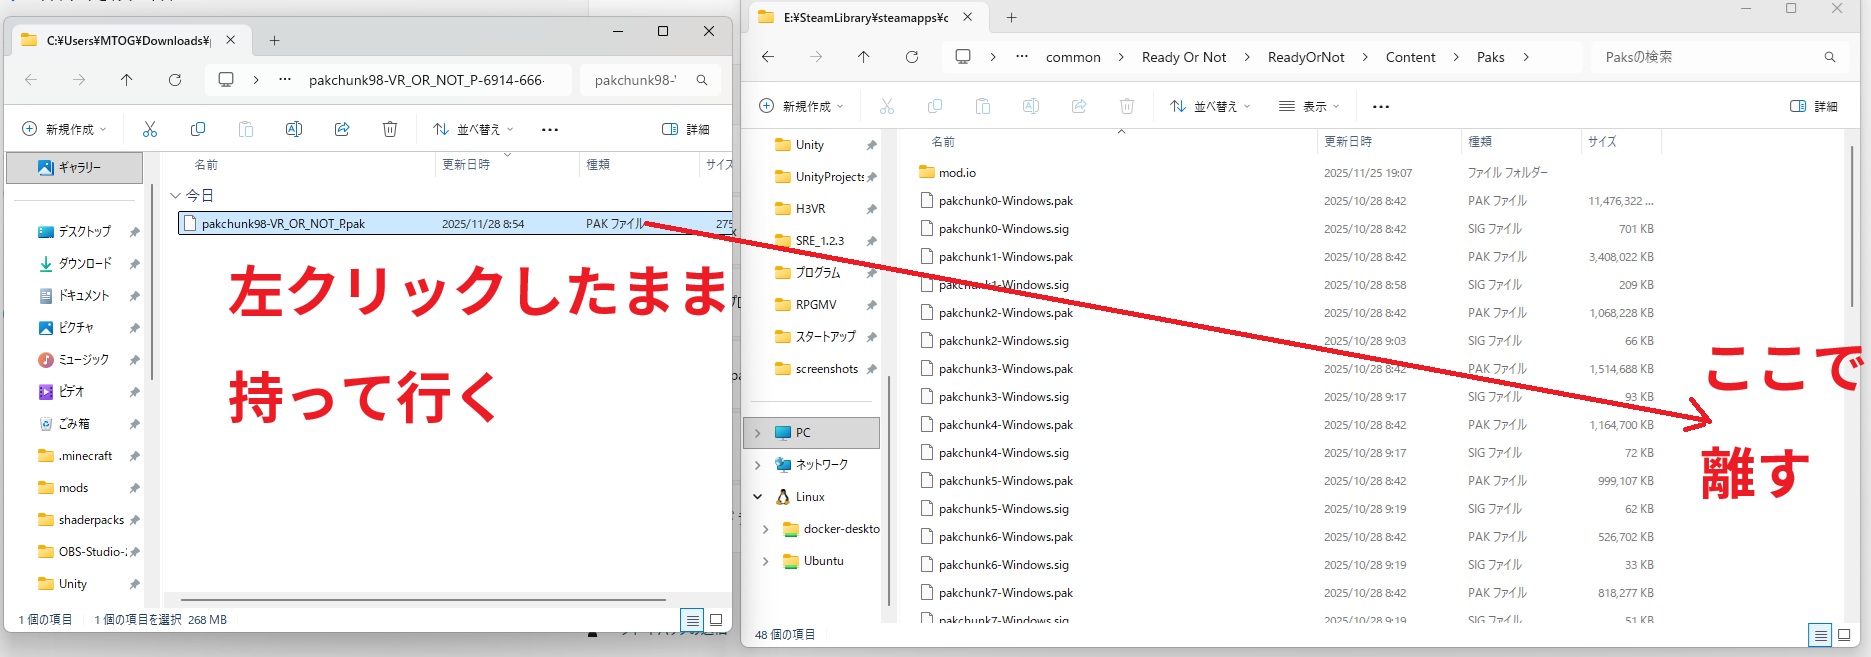Refresh the Paks folder window

(912, 57)
